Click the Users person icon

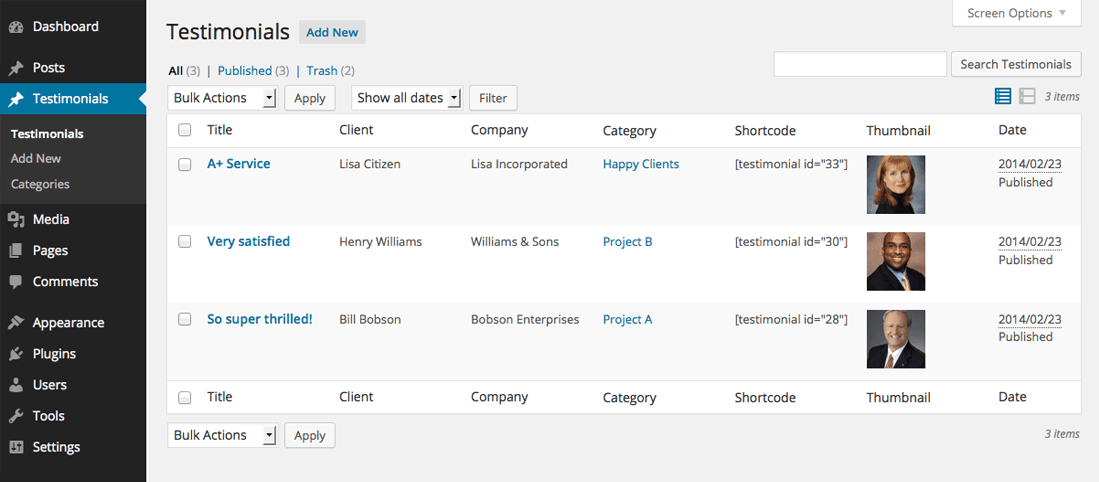[16, 385]
